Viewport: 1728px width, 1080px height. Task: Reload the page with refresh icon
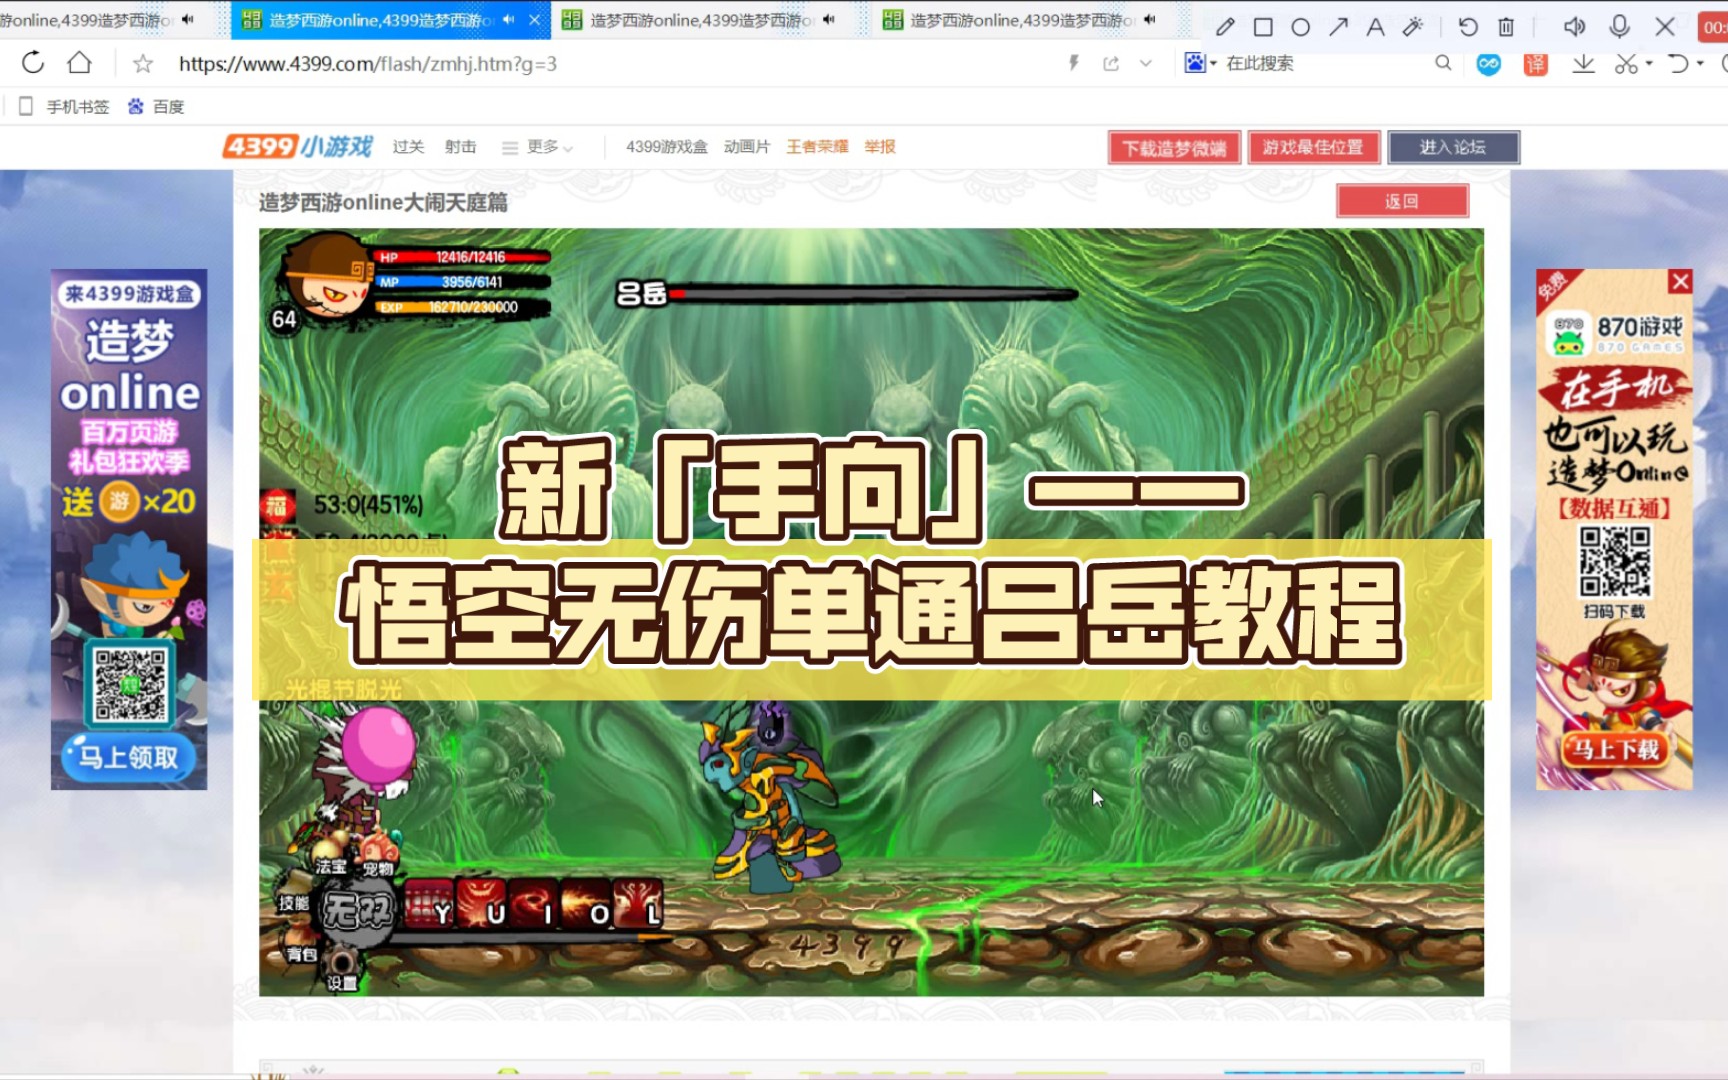tap(33, 63)
